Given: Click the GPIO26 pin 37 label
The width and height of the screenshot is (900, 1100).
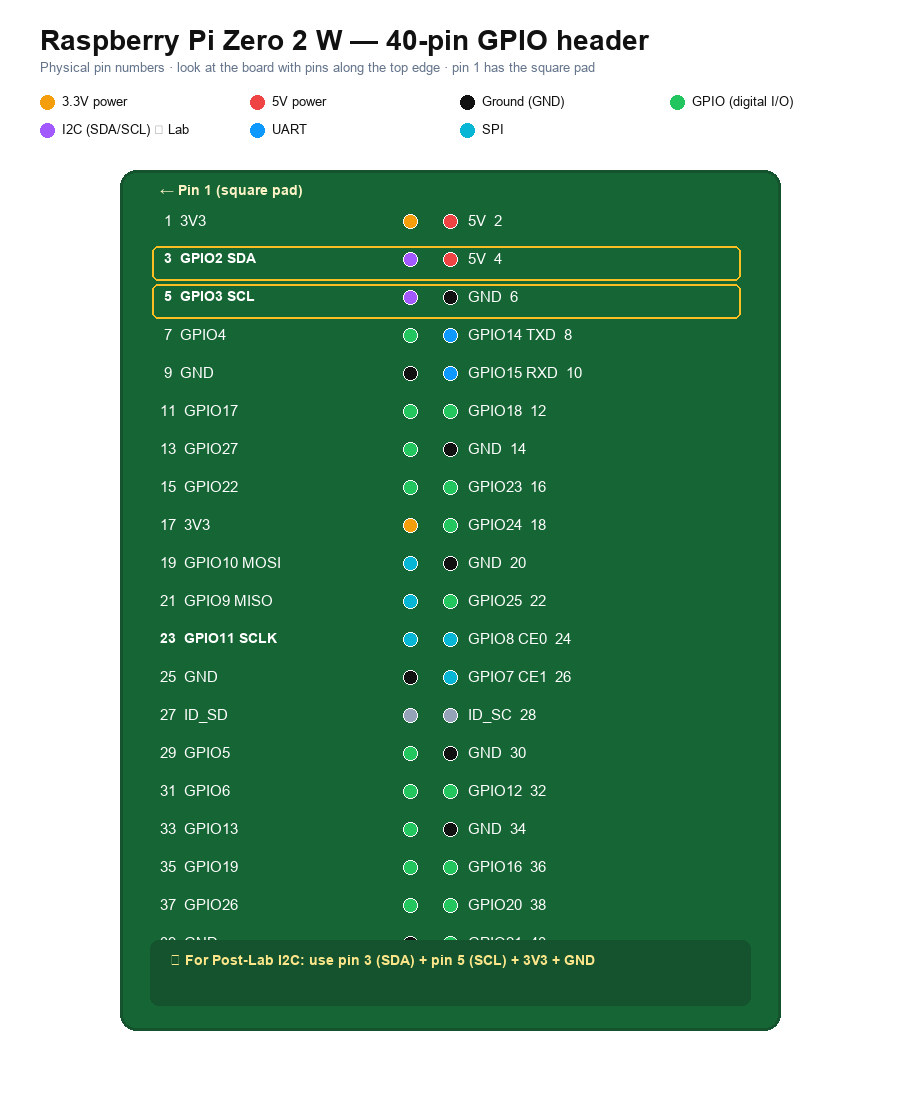Looking at the screenshot, I should coord(199,905).
